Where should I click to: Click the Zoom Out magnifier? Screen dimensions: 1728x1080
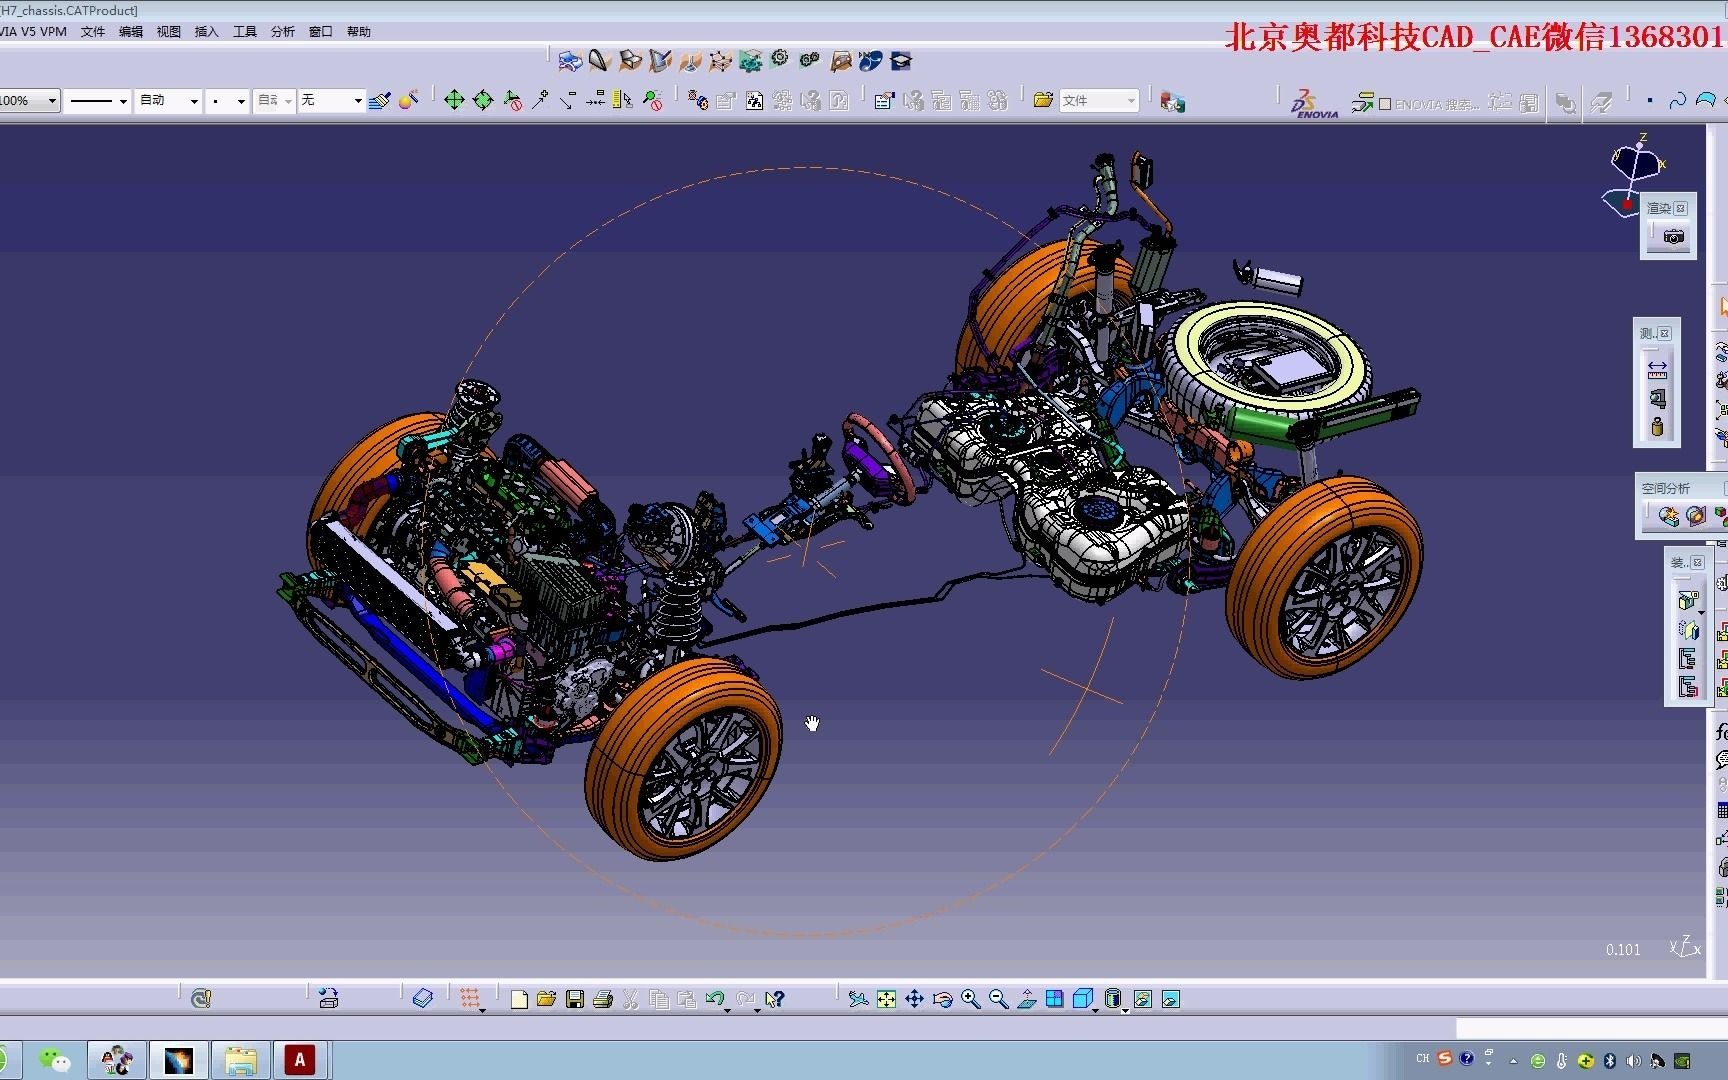(998, 999)
